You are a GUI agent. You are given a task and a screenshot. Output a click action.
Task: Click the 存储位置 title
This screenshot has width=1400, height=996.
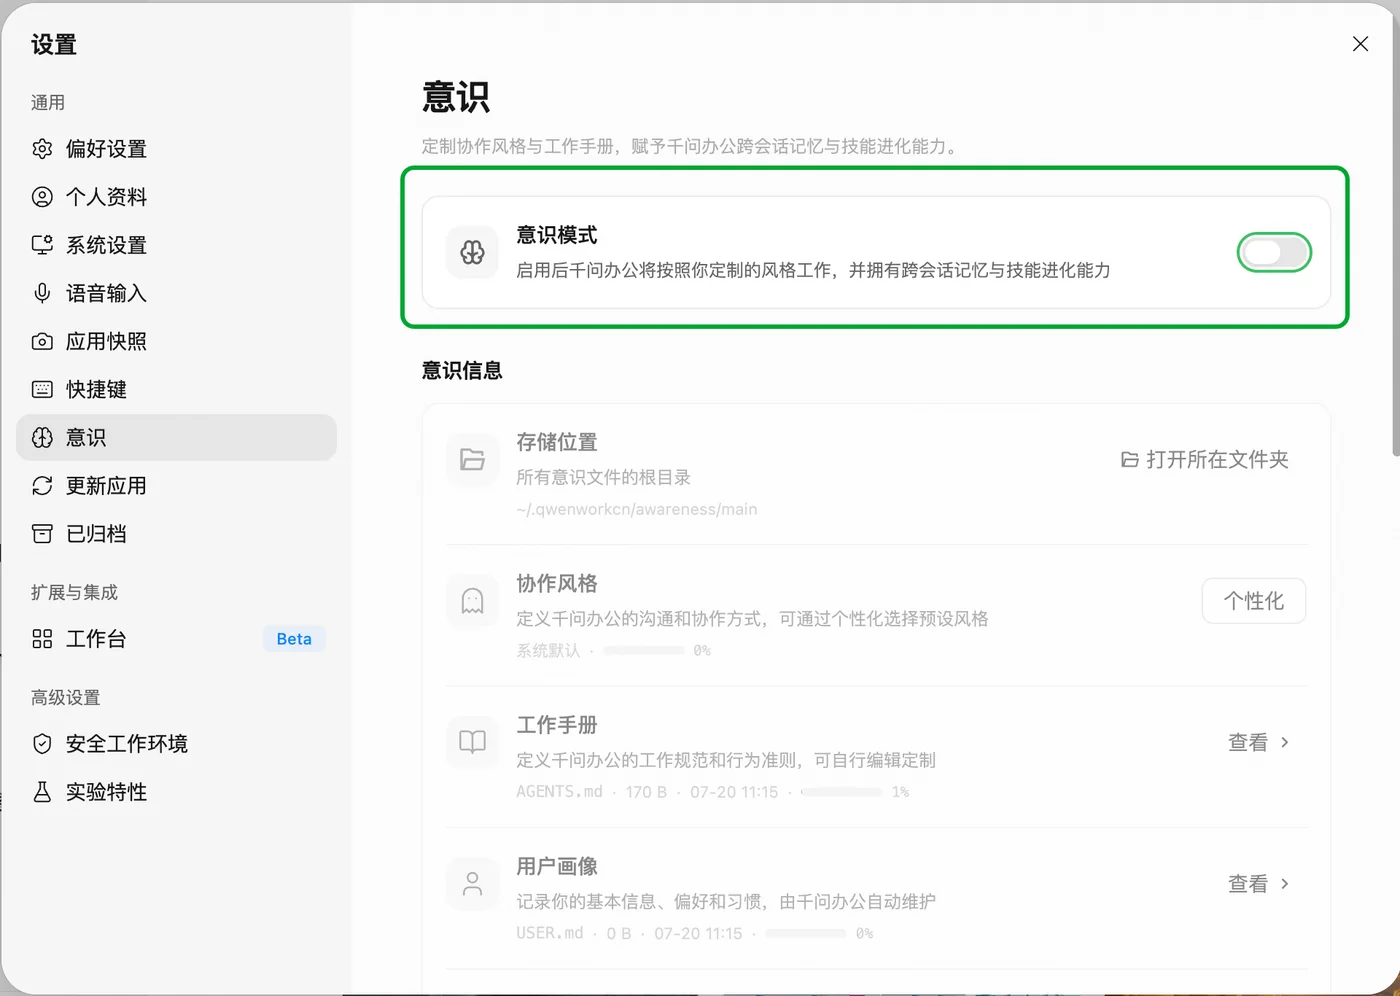(x=557, y=442)
